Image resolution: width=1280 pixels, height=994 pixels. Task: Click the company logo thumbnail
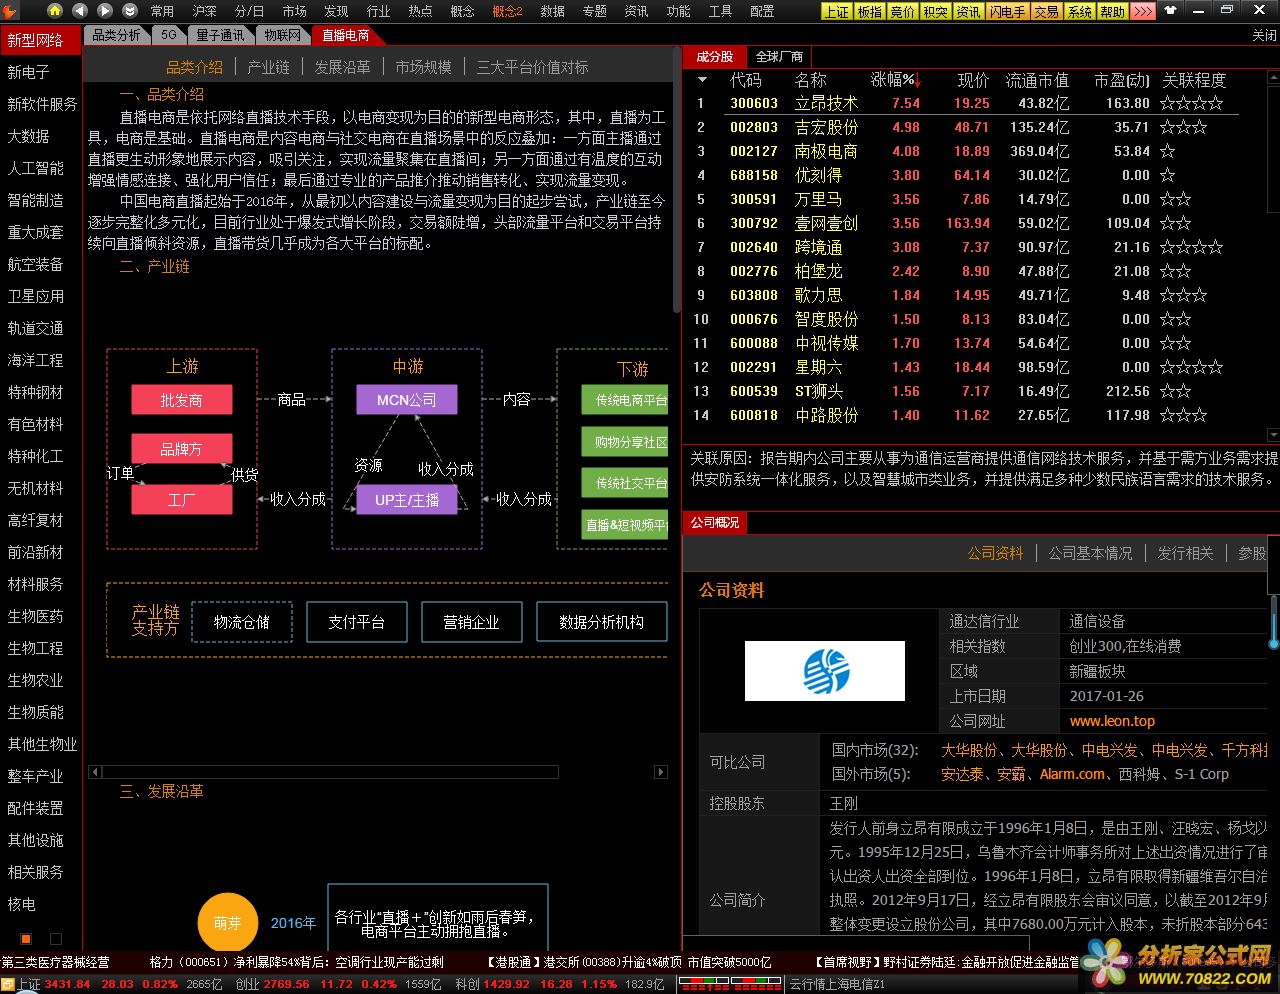pyautogui.click(x=825, y=671)
